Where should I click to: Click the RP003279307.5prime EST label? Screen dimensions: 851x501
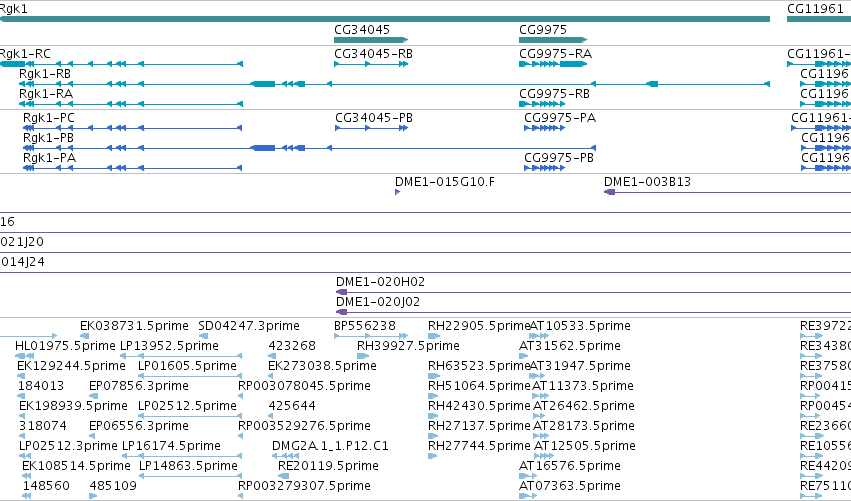tap(304, 486)
